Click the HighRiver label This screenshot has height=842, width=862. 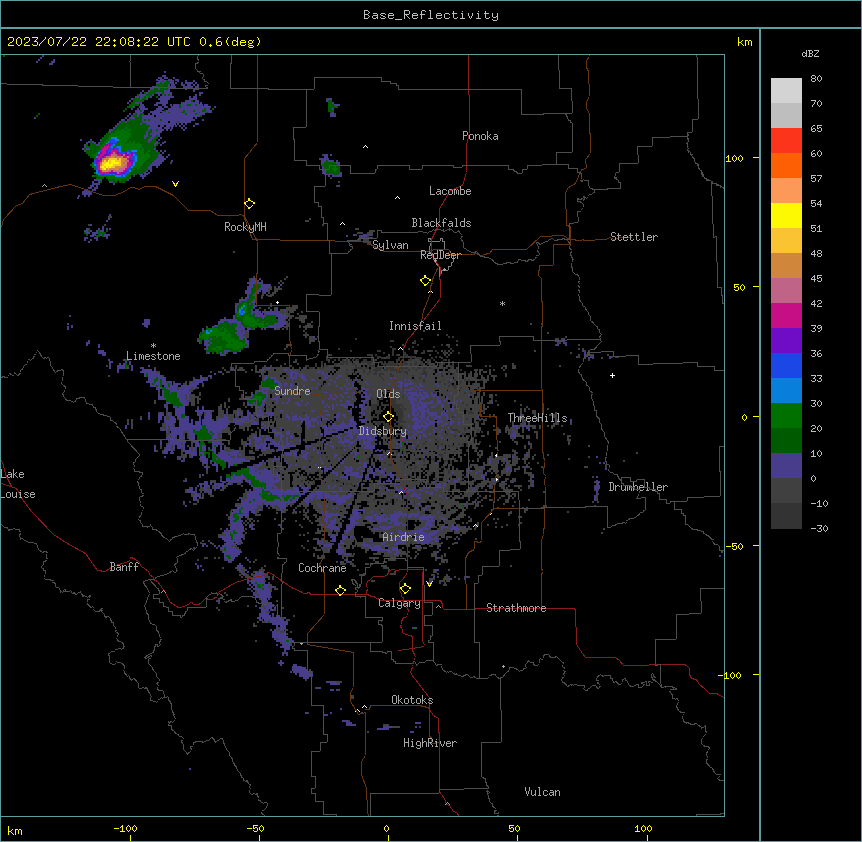(430, 743)
